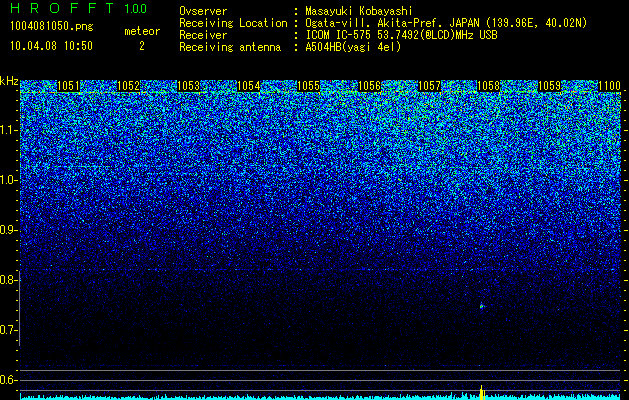This screenshot has height=400, width=629.
Task: Click the 1053 time marker
Action: pos(189,86)
